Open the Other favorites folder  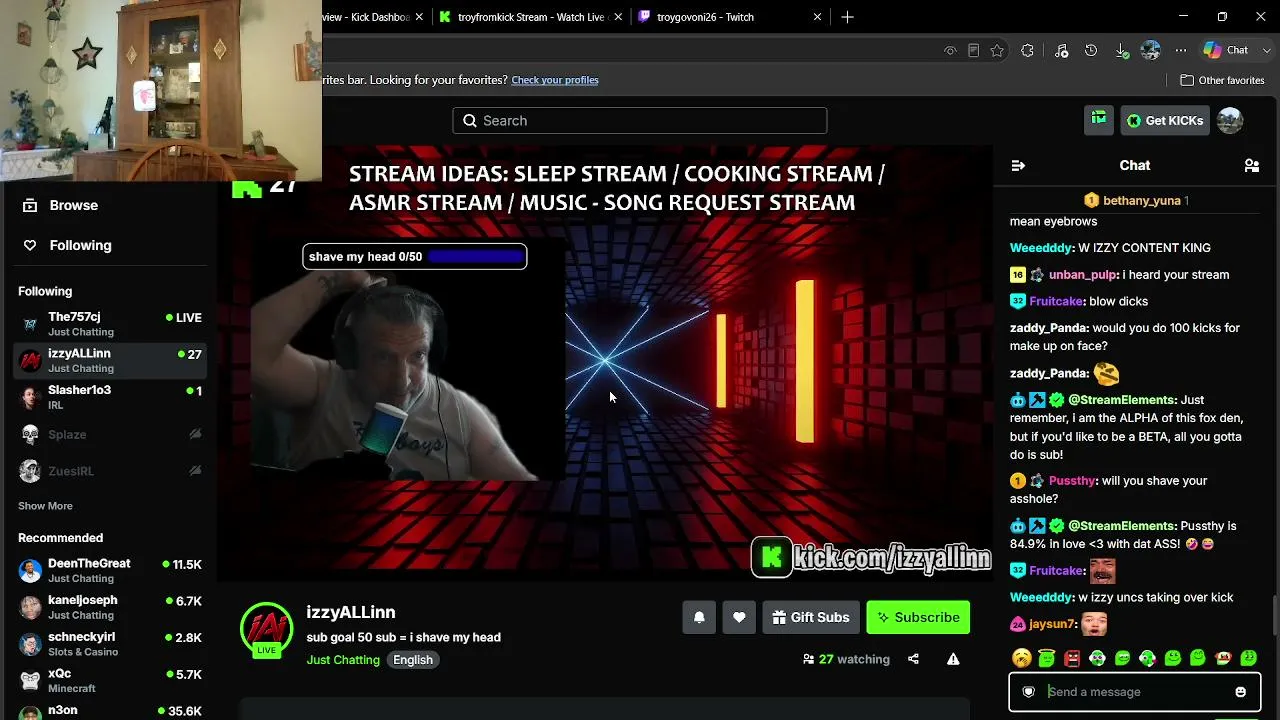[x=1222, y=80]
